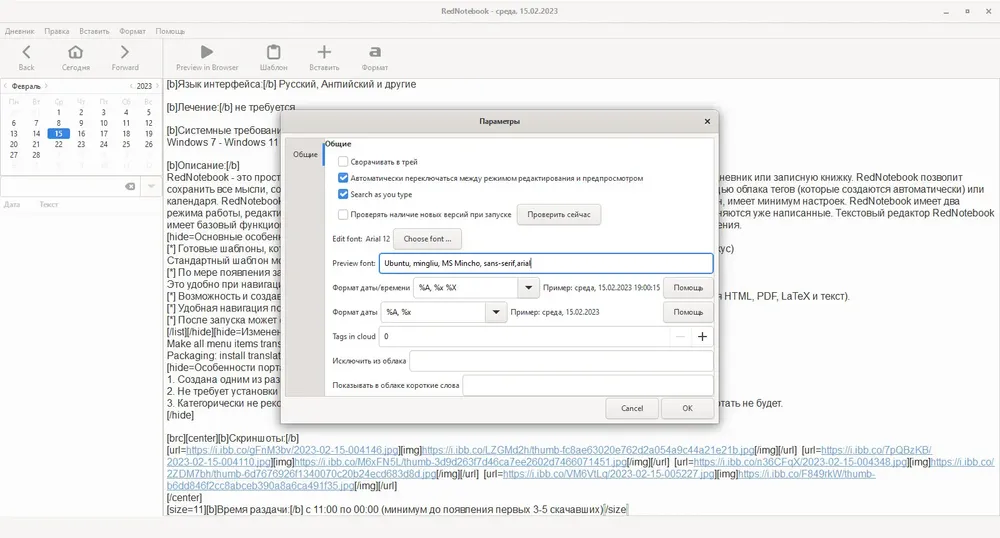Increase Tags in cloud with plus stepper

[702, 337]
